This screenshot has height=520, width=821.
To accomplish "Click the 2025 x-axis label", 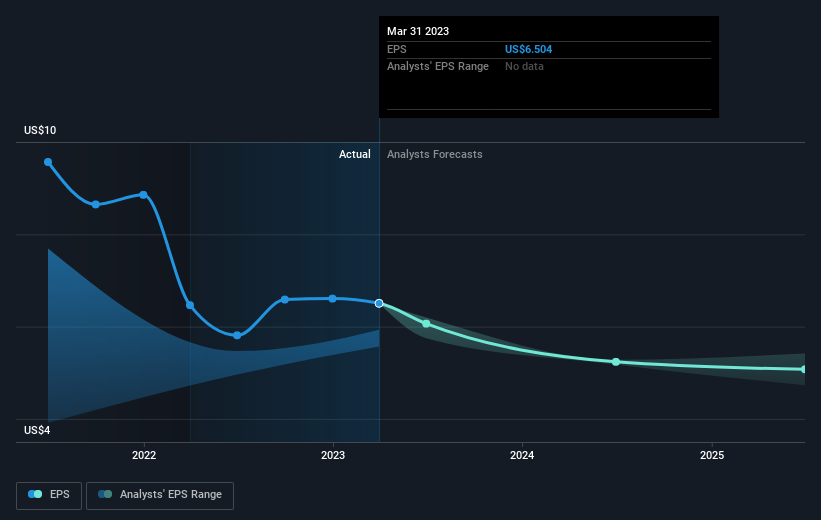I will pyautogui.click(x=712, y=455).
